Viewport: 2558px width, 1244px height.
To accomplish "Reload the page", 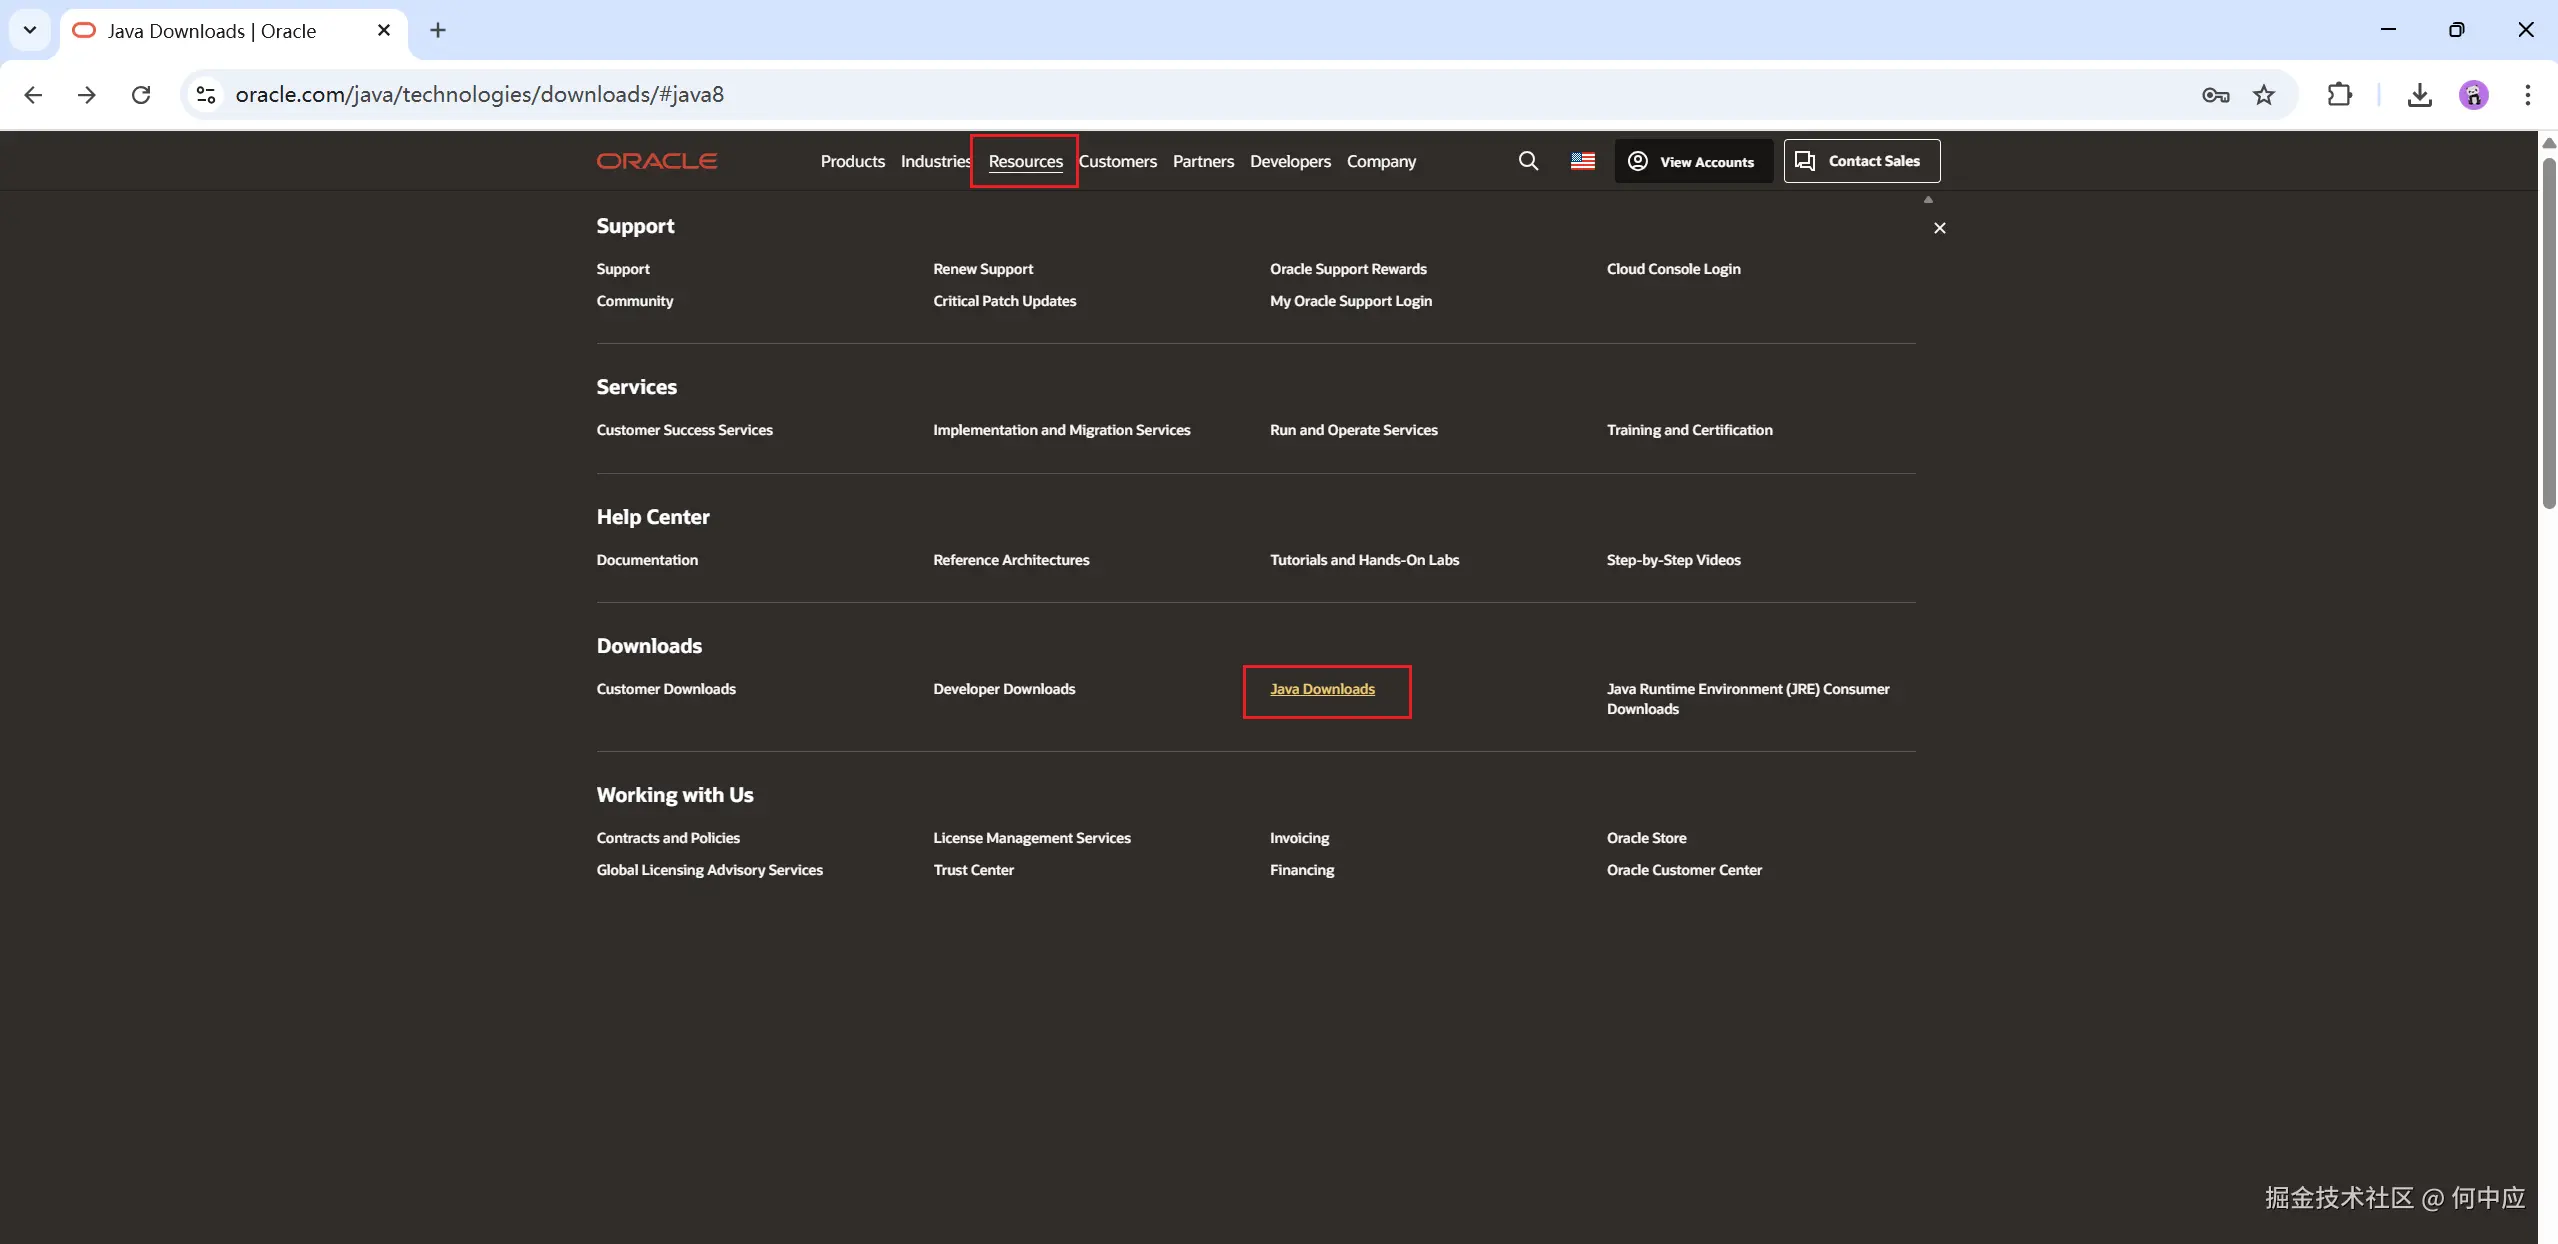I will 141,95.
